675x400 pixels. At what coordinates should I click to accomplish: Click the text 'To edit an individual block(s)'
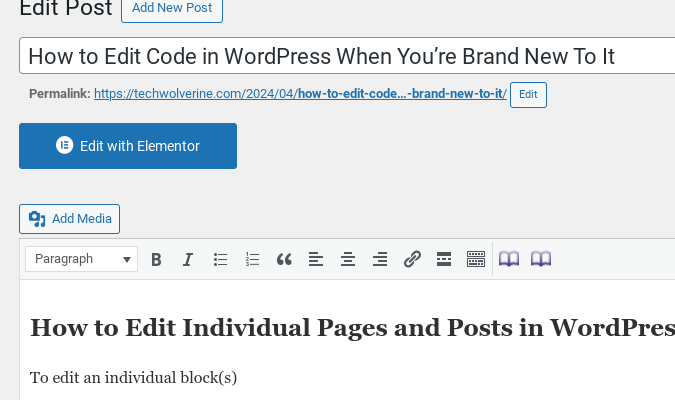click(x=133, y=378)
